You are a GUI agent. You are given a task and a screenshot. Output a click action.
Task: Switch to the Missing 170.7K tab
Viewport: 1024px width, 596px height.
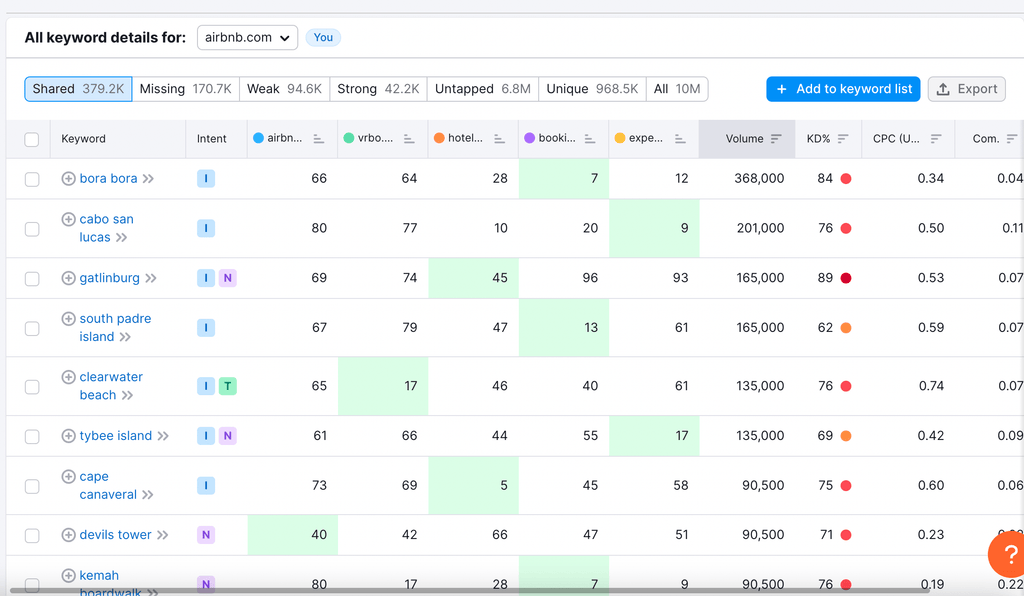pos(185,89)
